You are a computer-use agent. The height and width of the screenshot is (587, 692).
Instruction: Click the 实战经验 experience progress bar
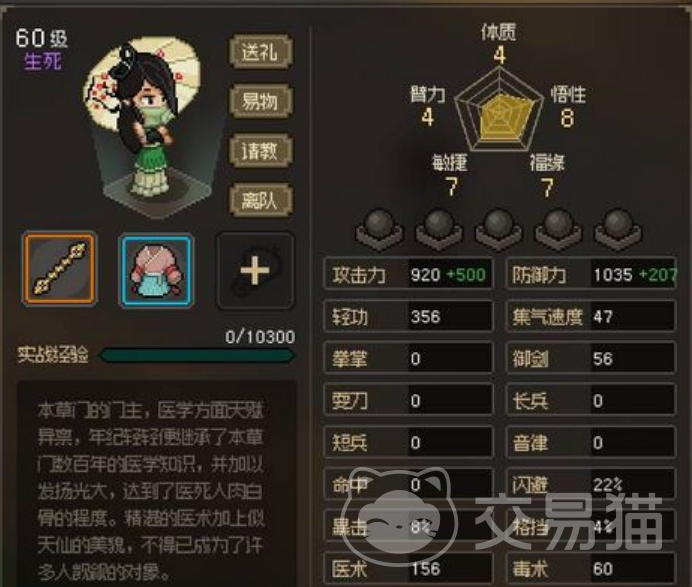tap(197, 355)
